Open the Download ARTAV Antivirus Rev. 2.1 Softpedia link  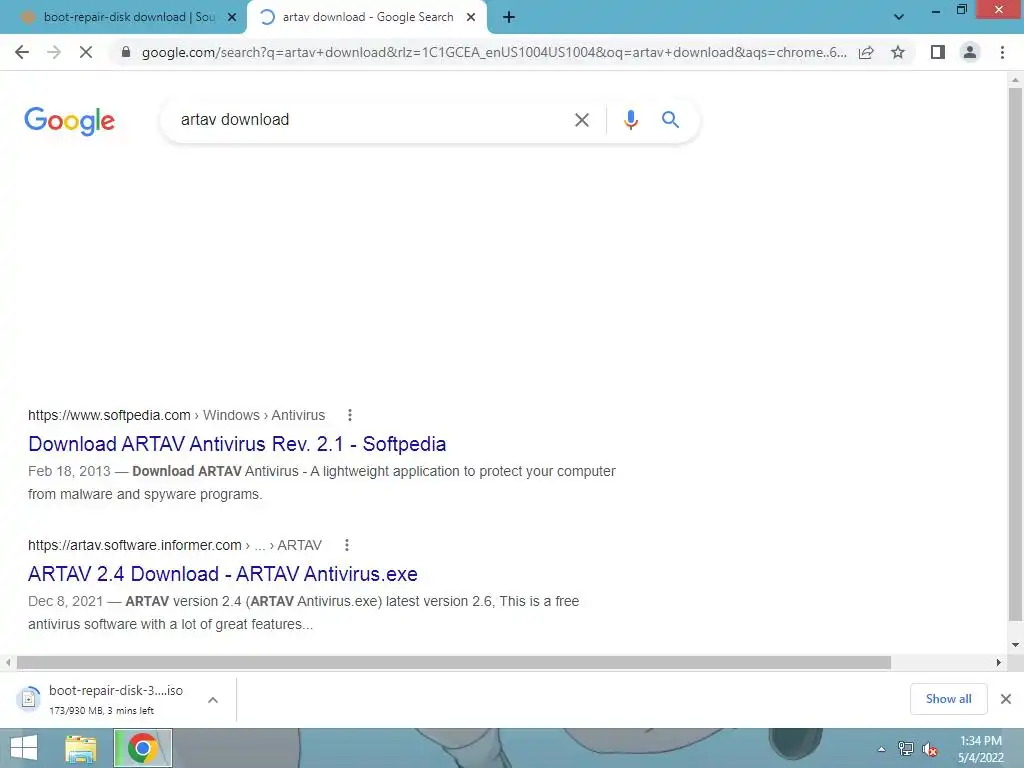[x=237, y=444]
